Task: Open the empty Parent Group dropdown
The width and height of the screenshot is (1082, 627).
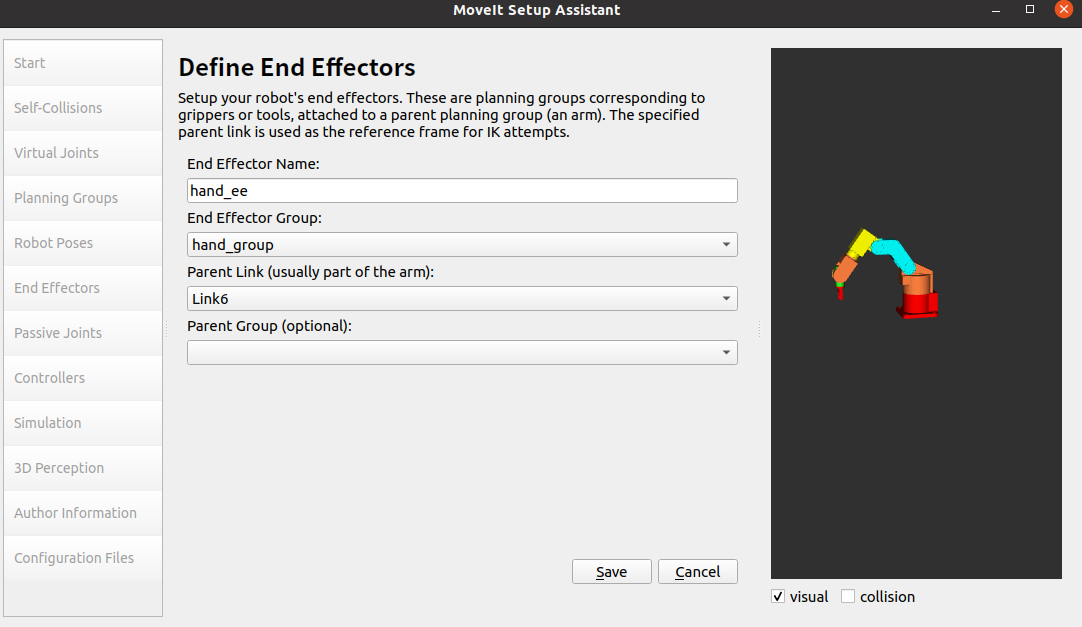Action: click(462, 352)
